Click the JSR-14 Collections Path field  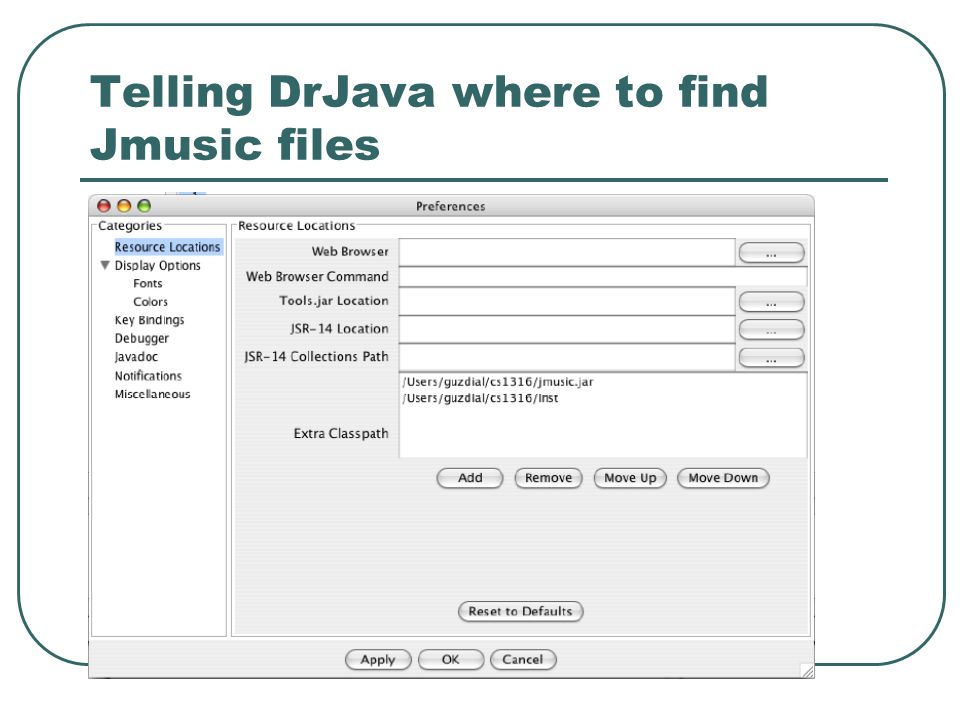click(567, 357)
